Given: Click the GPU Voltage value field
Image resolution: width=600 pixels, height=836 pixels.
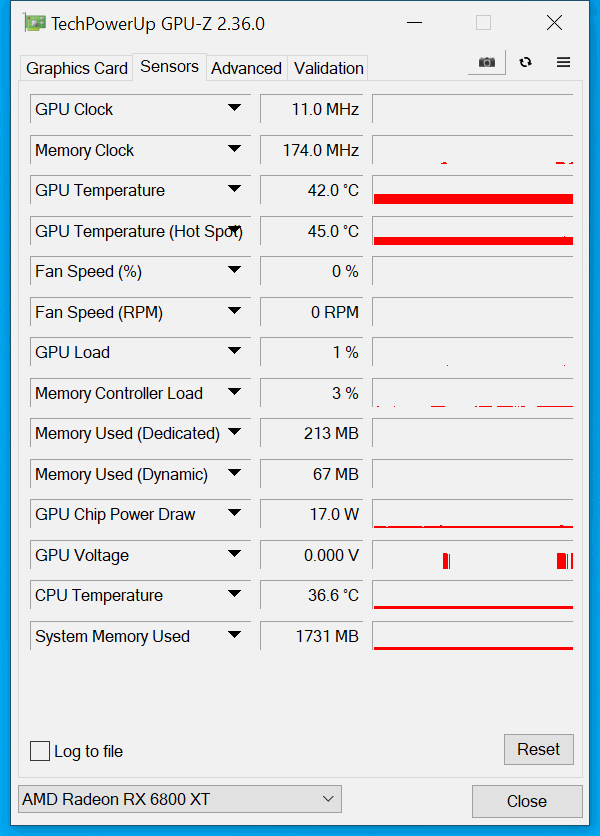Looking at the screenshot, I should 311,555.
